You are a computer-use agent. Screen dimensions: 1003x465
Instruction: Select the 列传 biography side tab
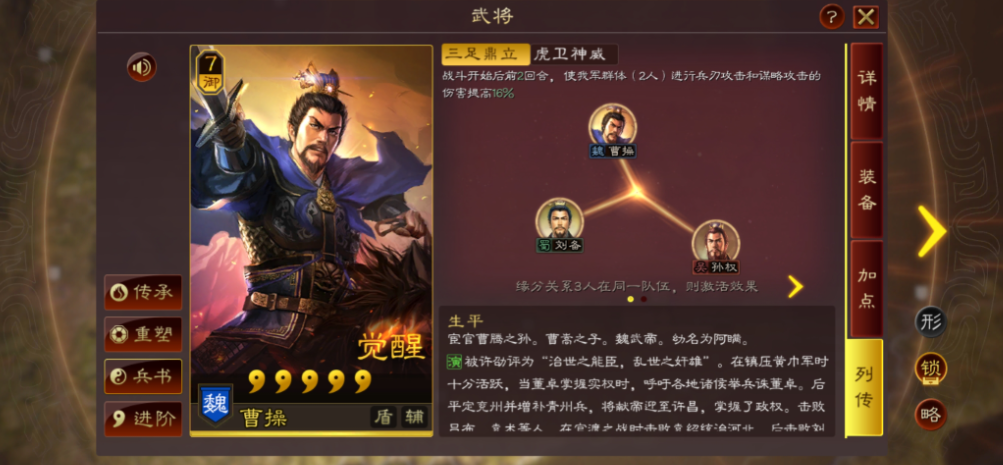[x=864, y=388]
